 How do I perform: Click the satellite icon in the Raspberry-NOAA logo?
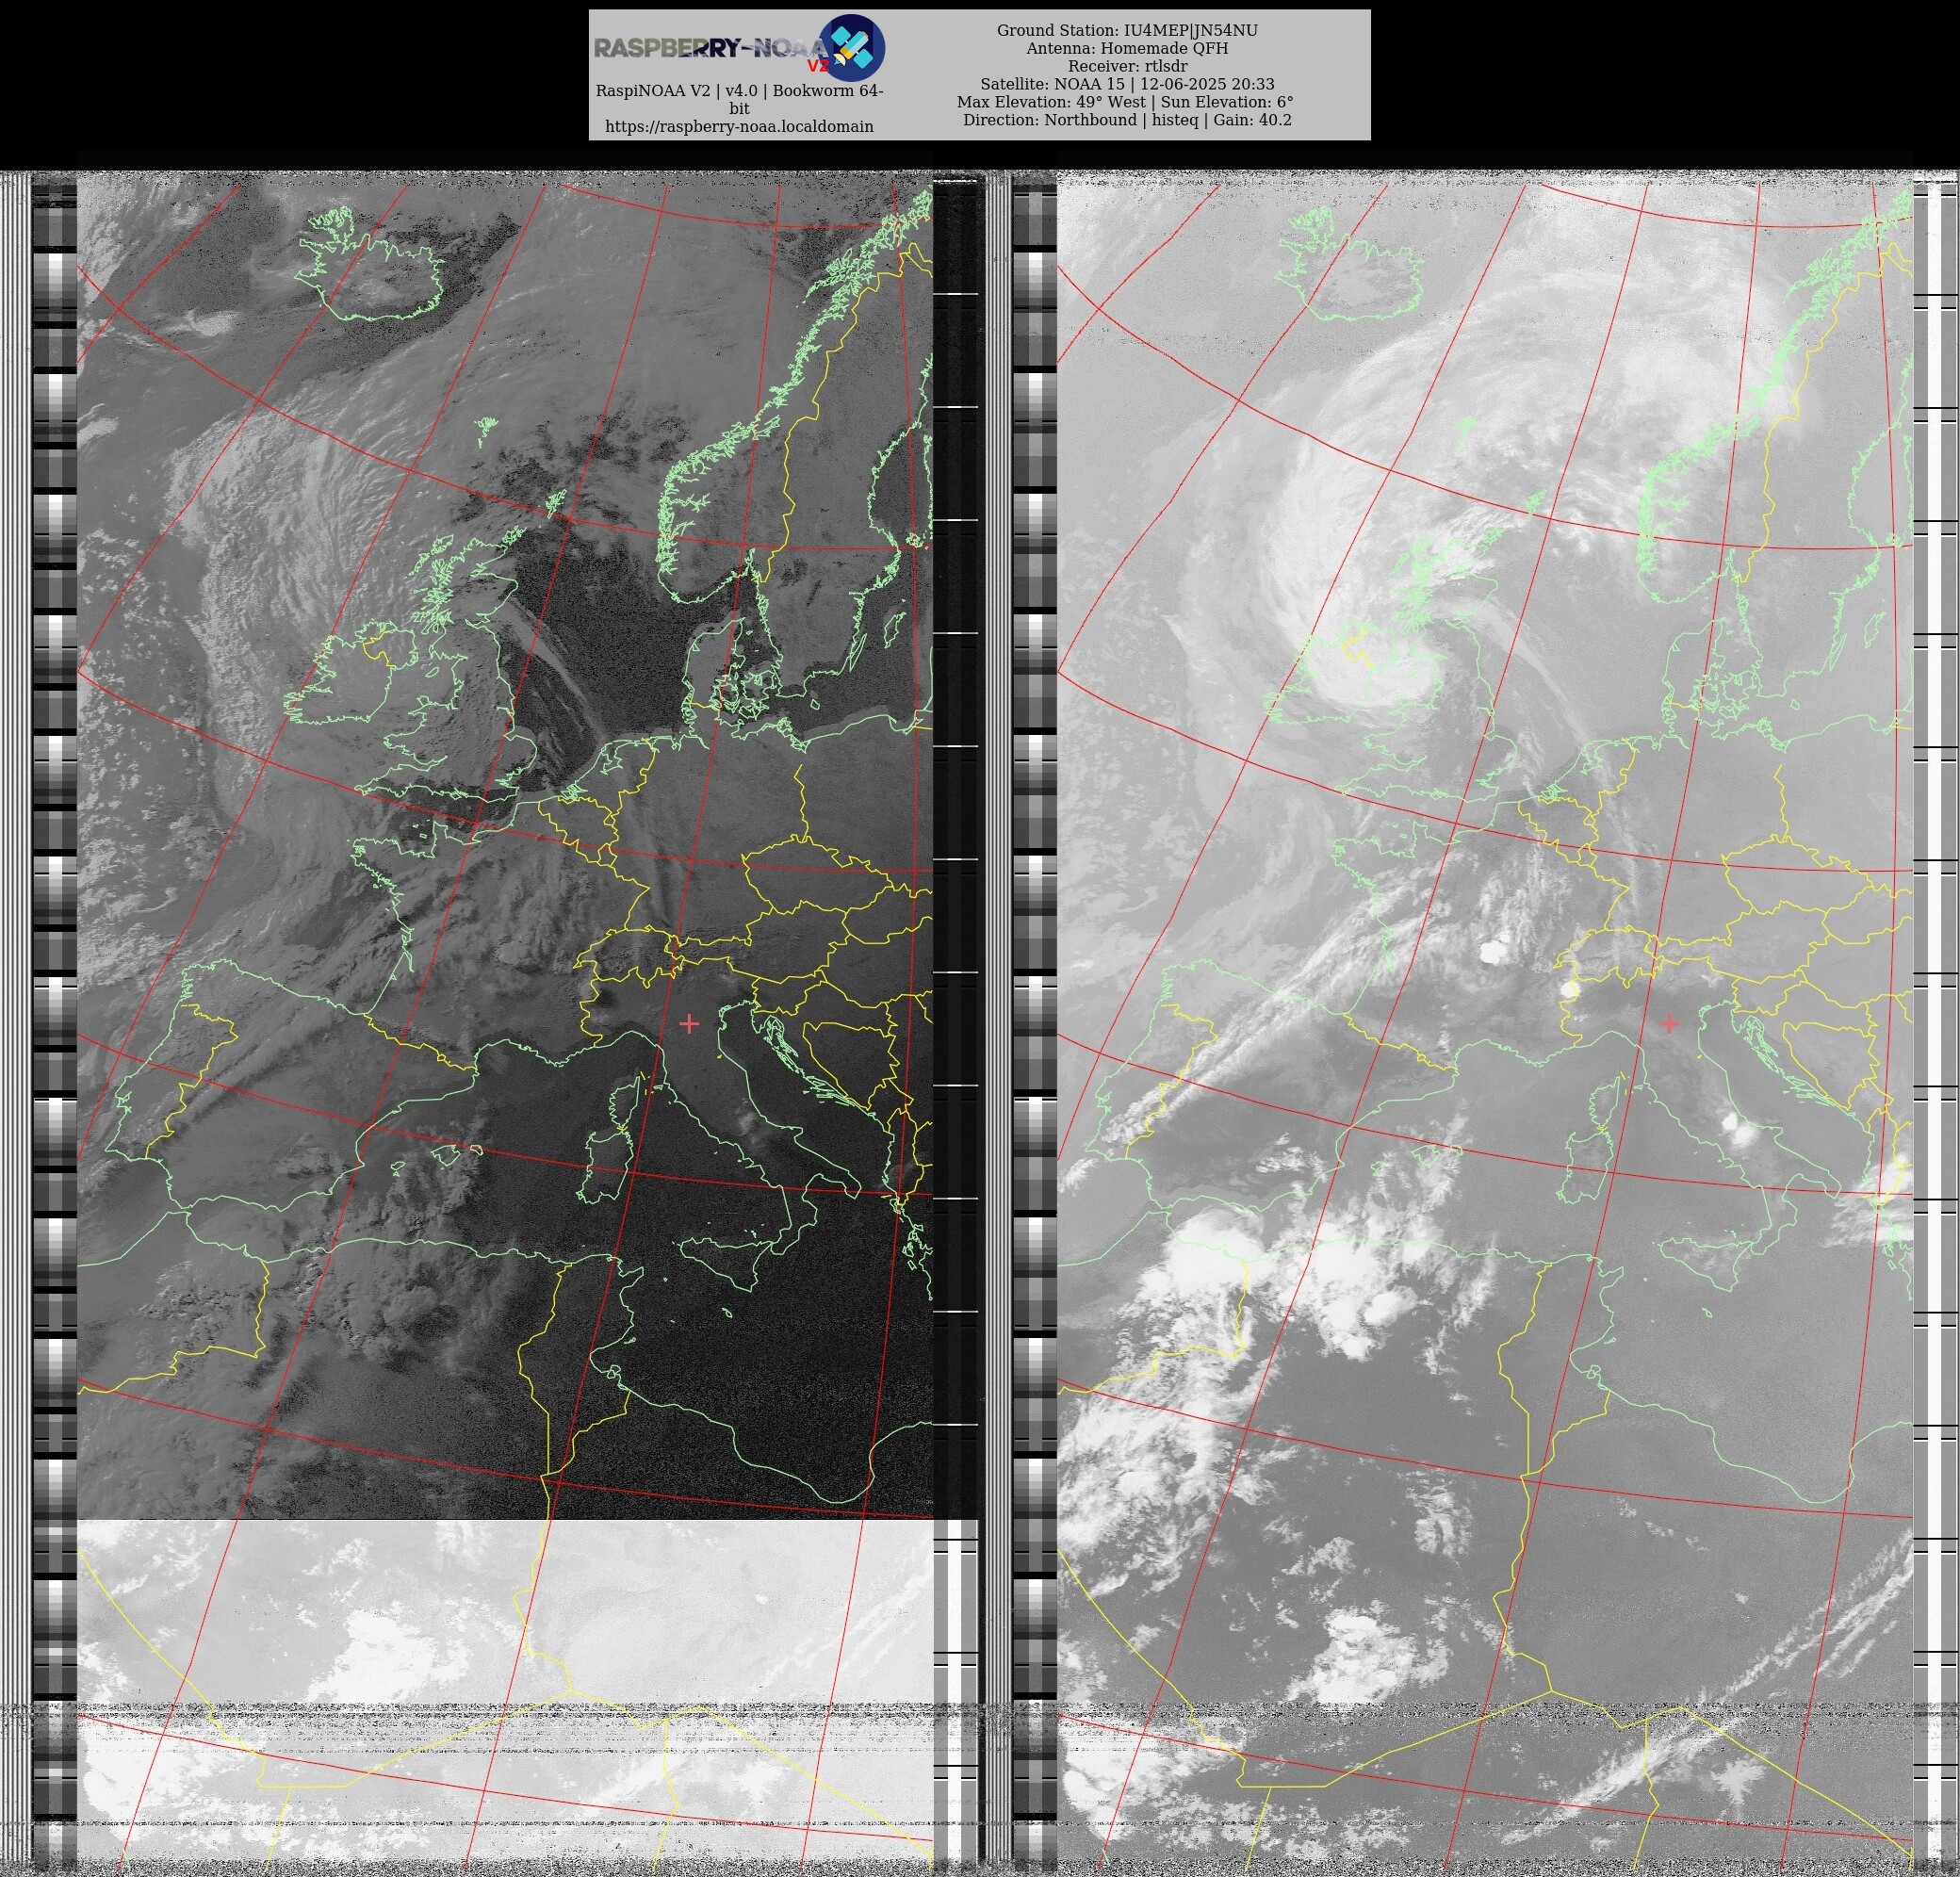852,47
